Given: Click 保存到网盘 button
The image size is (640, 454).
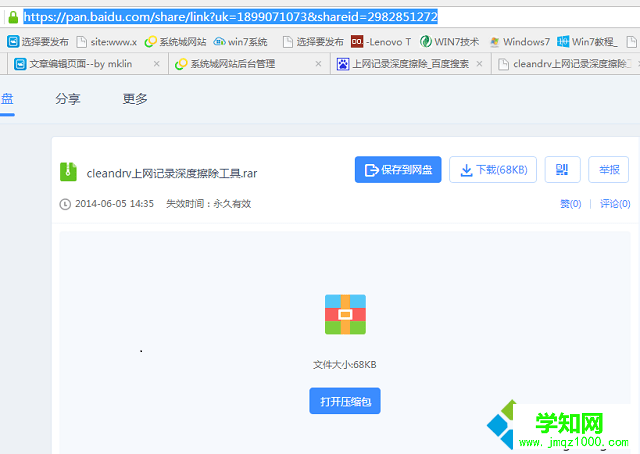Looking at the screenshot, I should pyautogui.click(x=398, y=169).
